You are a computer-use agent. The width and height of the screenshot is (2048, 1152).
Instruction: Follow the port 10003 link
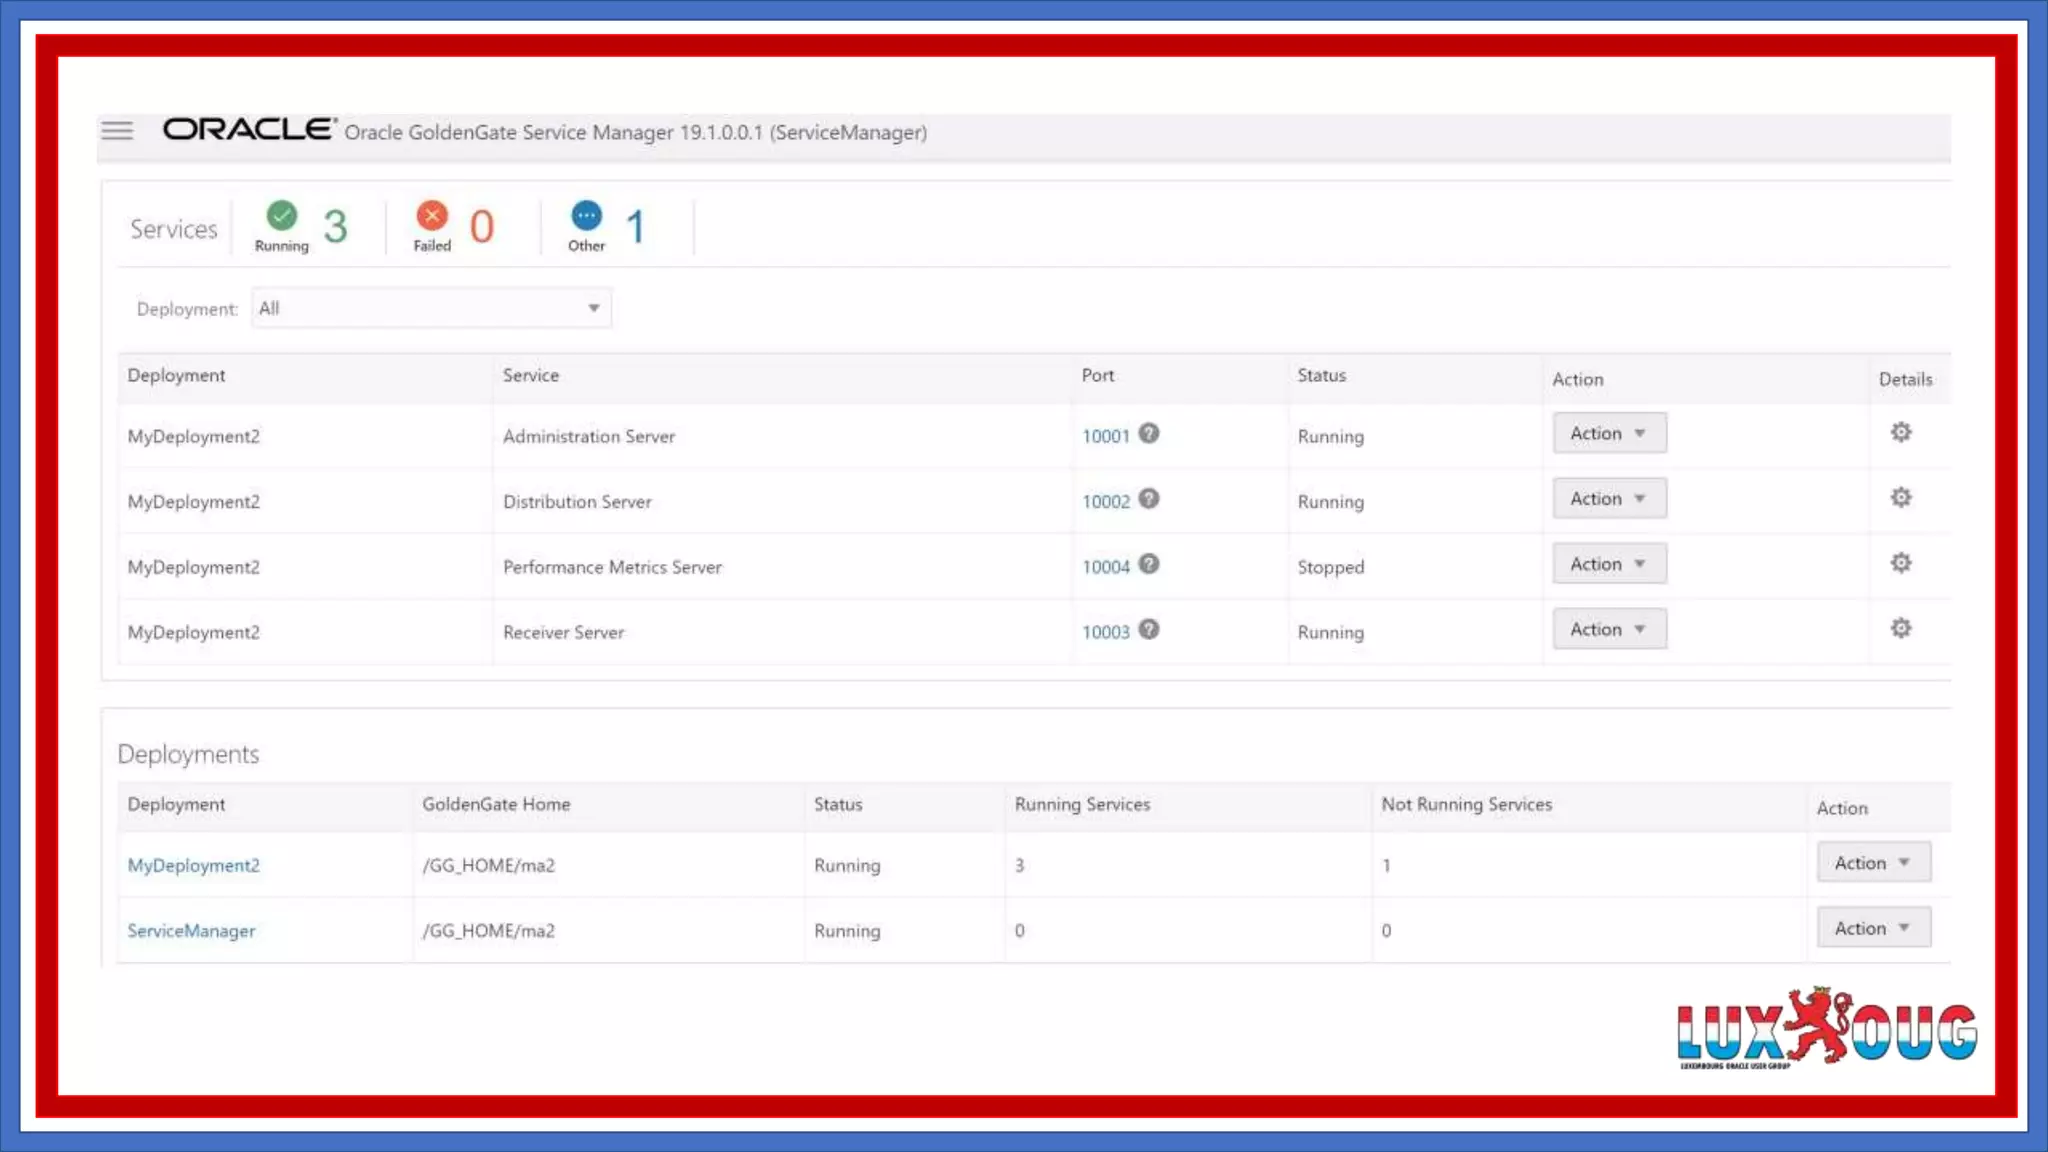coord(1105,632)
